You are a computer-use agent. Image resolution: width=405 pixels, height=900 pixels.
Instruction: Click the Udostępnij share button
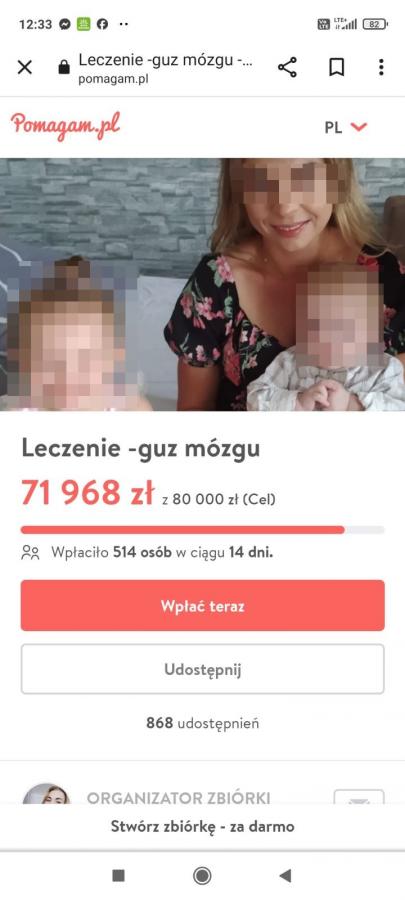tap(202, 669)
